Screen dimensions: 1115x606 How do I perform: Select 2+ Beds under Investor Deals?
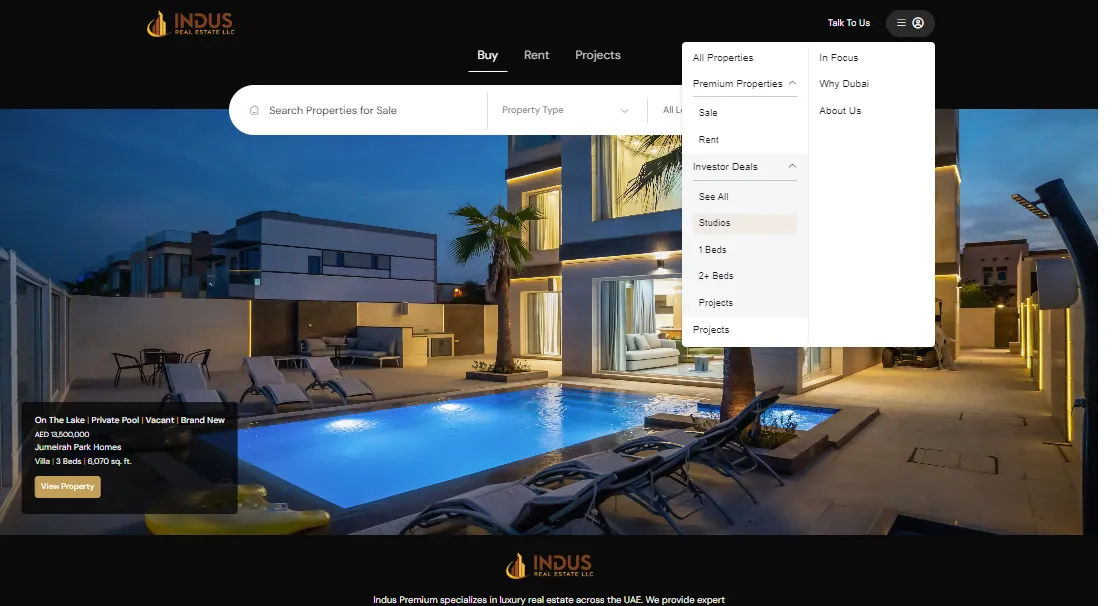(x=716, y=275)
